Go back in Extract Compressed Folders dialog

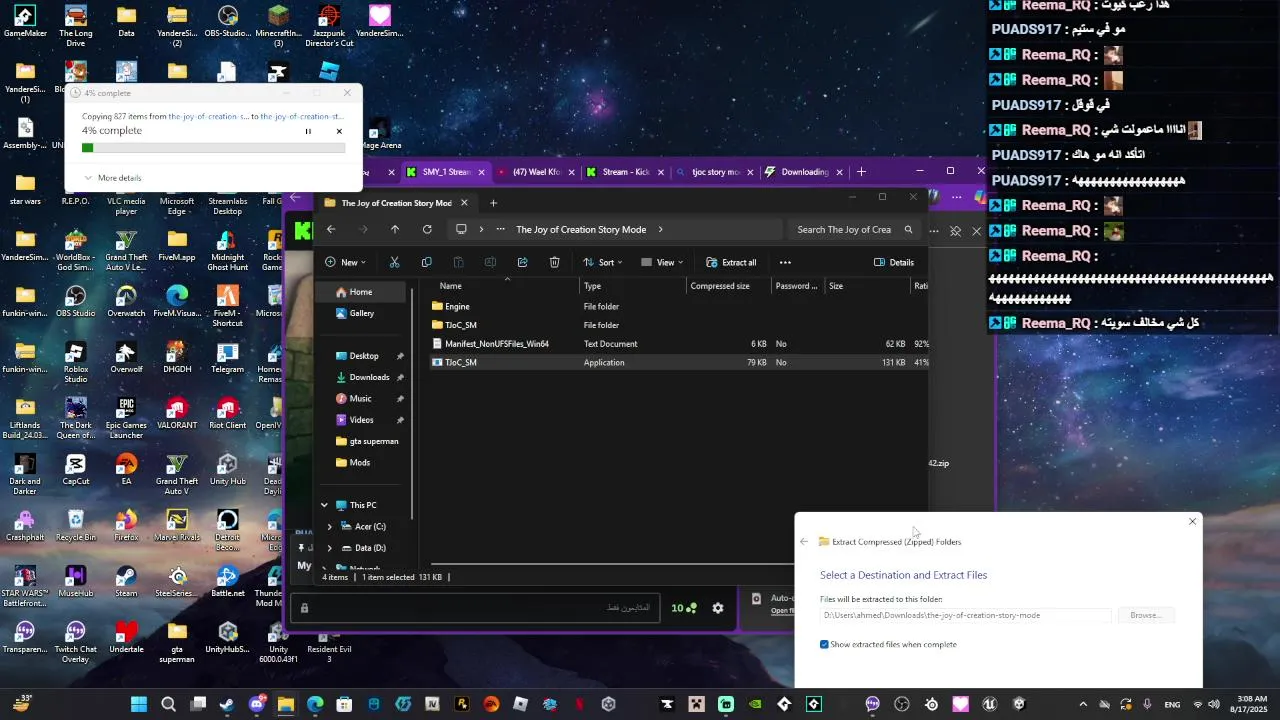[x=804, y=542]
